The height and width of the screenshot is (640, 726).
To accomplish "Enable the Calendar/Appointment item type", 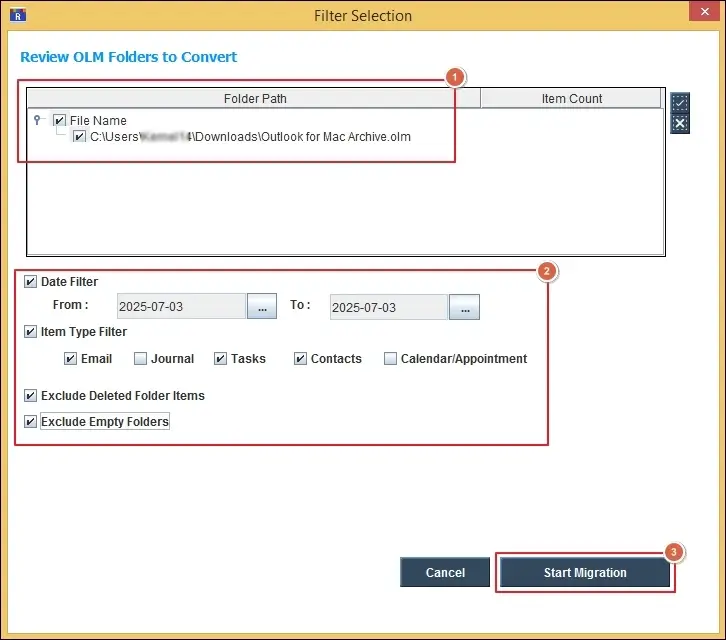I will pos(390,358).
